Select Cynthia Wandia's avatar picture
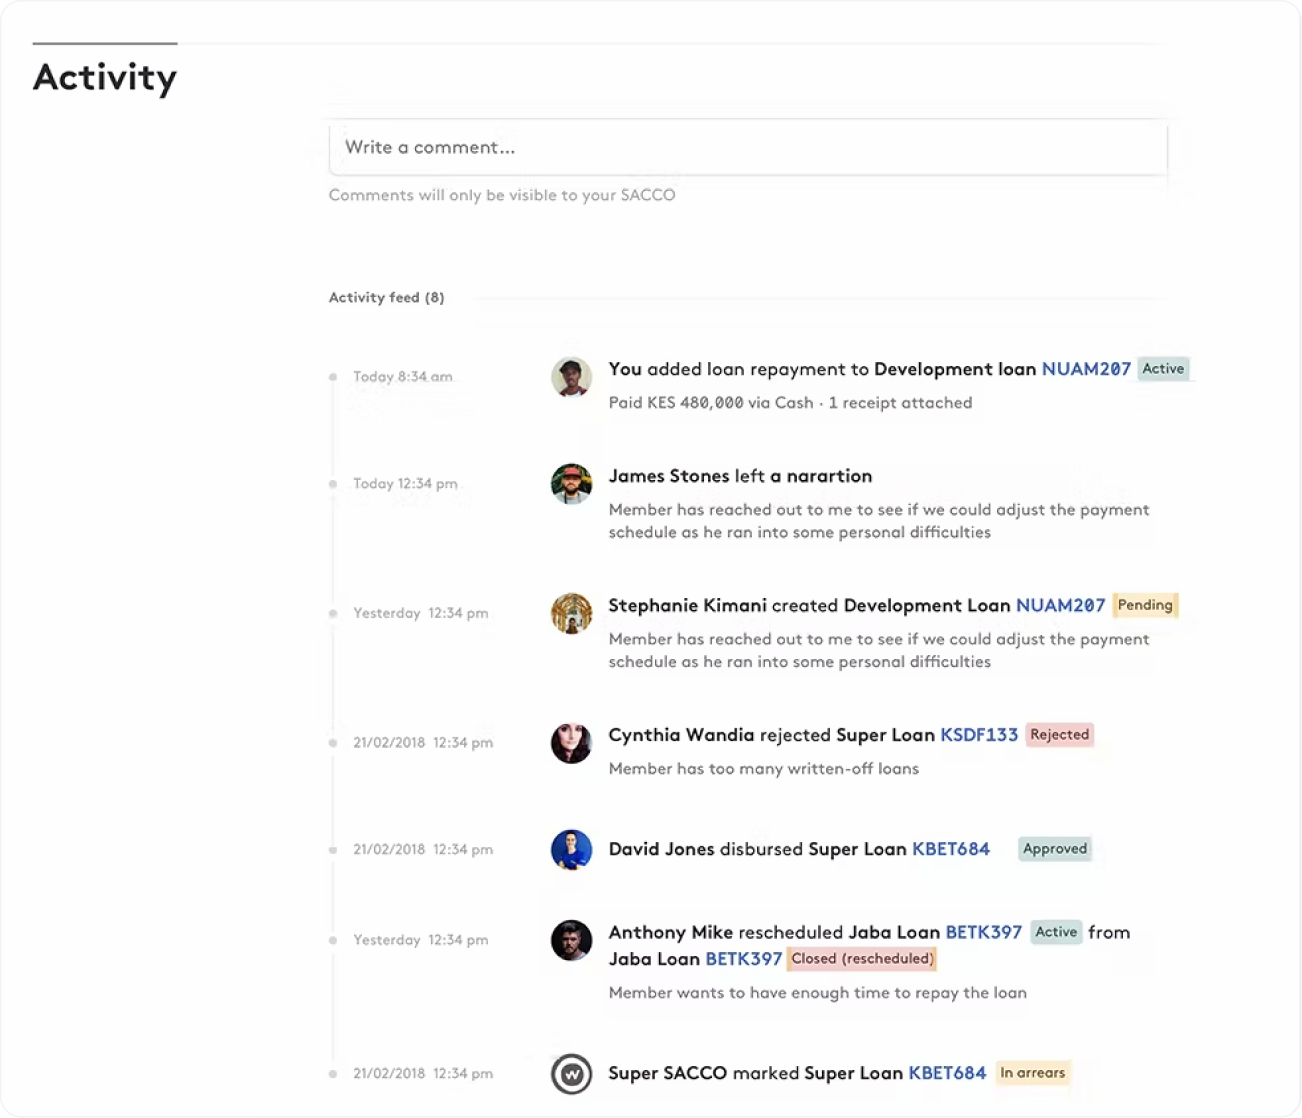 (x=571, y=743)
